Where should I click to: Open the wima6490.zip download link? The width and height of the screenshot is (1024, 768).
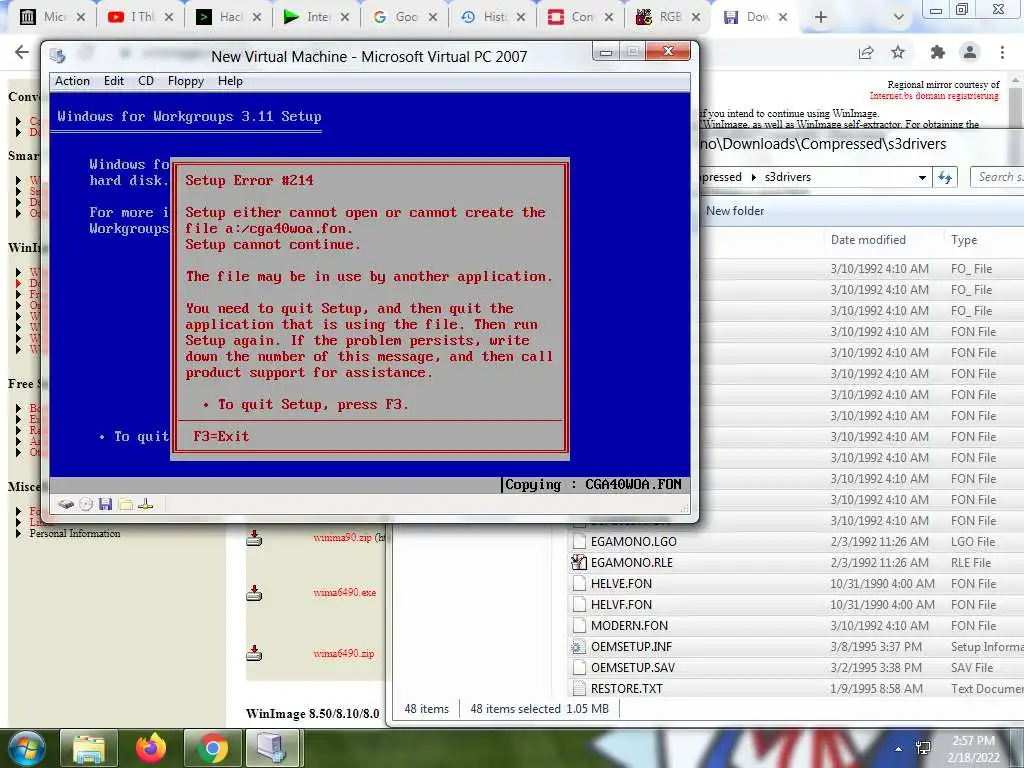point(344,653)
